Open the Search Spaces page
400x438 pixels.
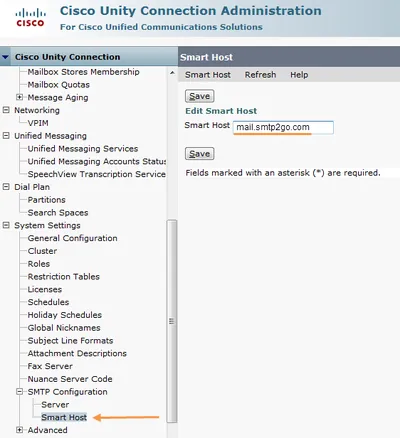tap(58, 212)
